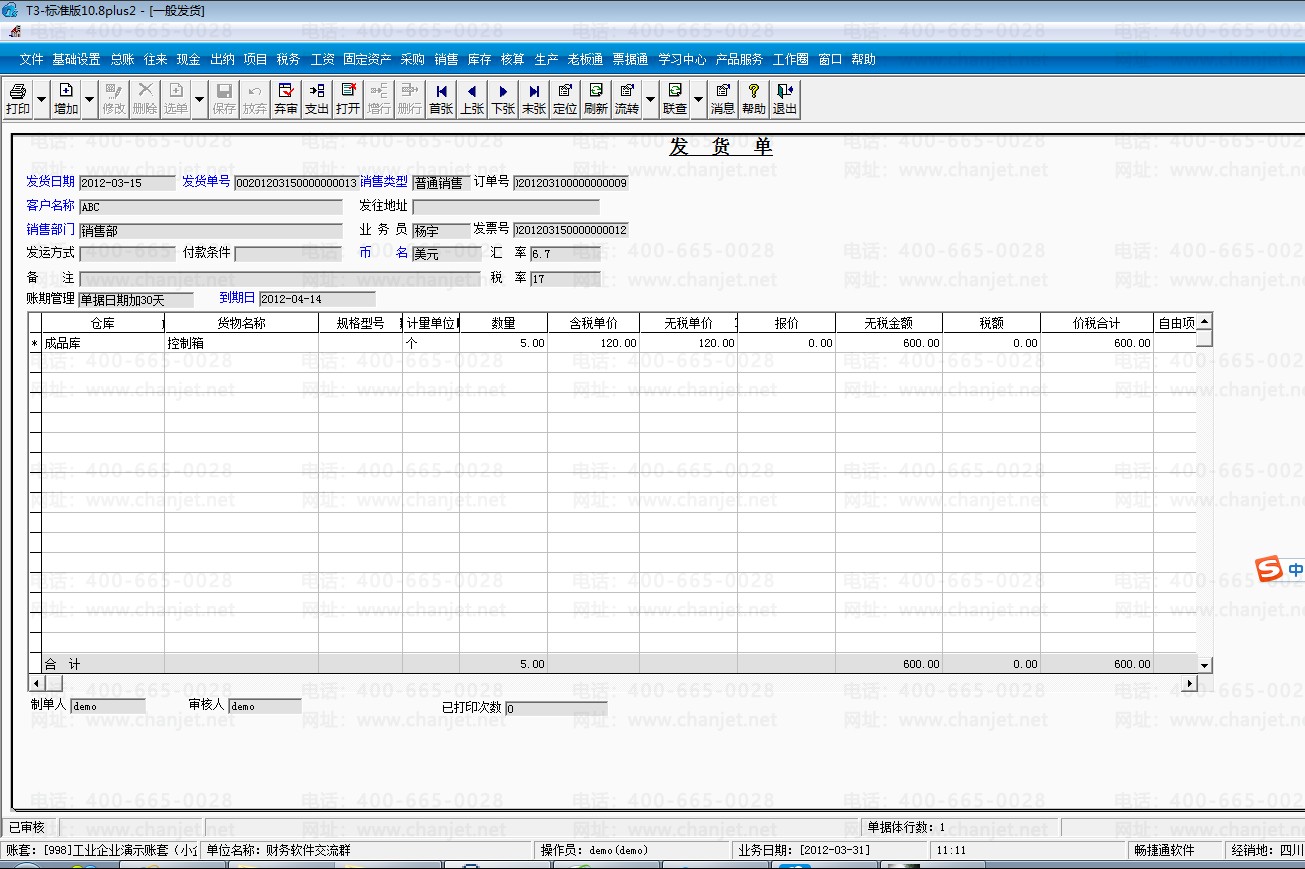Click the 到期日 field showing 2012-04-14
The height and width of the screenshot is (869, 1305).
tap(317, 299)
